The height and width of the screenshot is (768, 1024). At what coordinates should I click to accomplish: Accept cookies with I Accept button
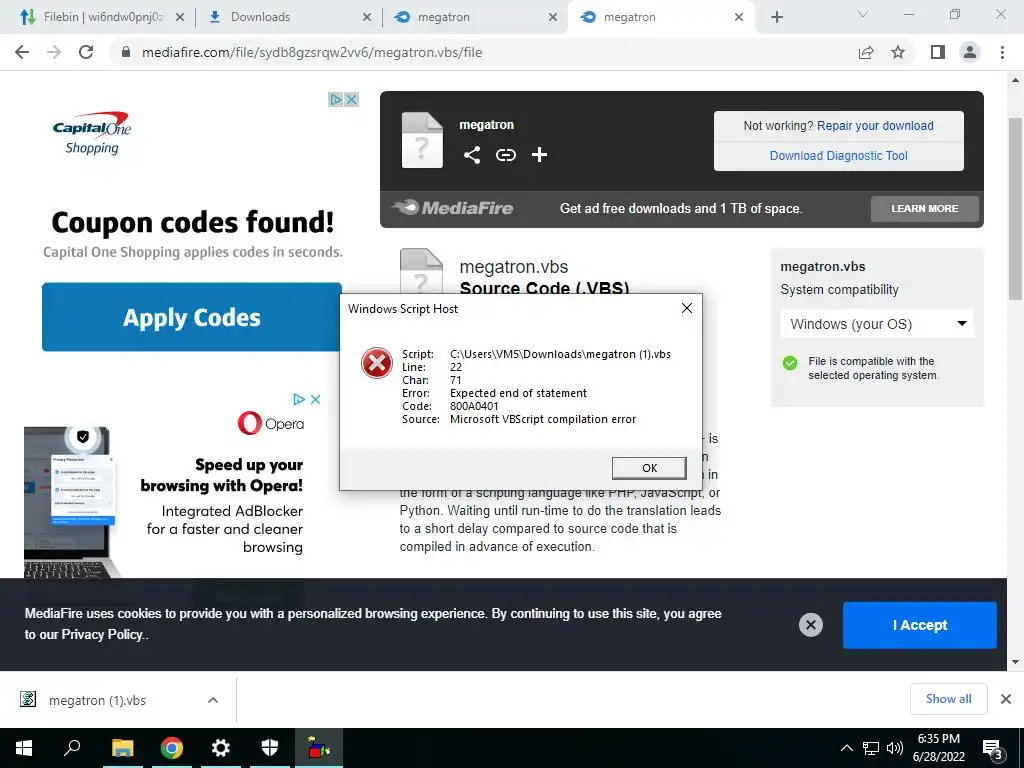pyautogui.click(x=920, y=625)
